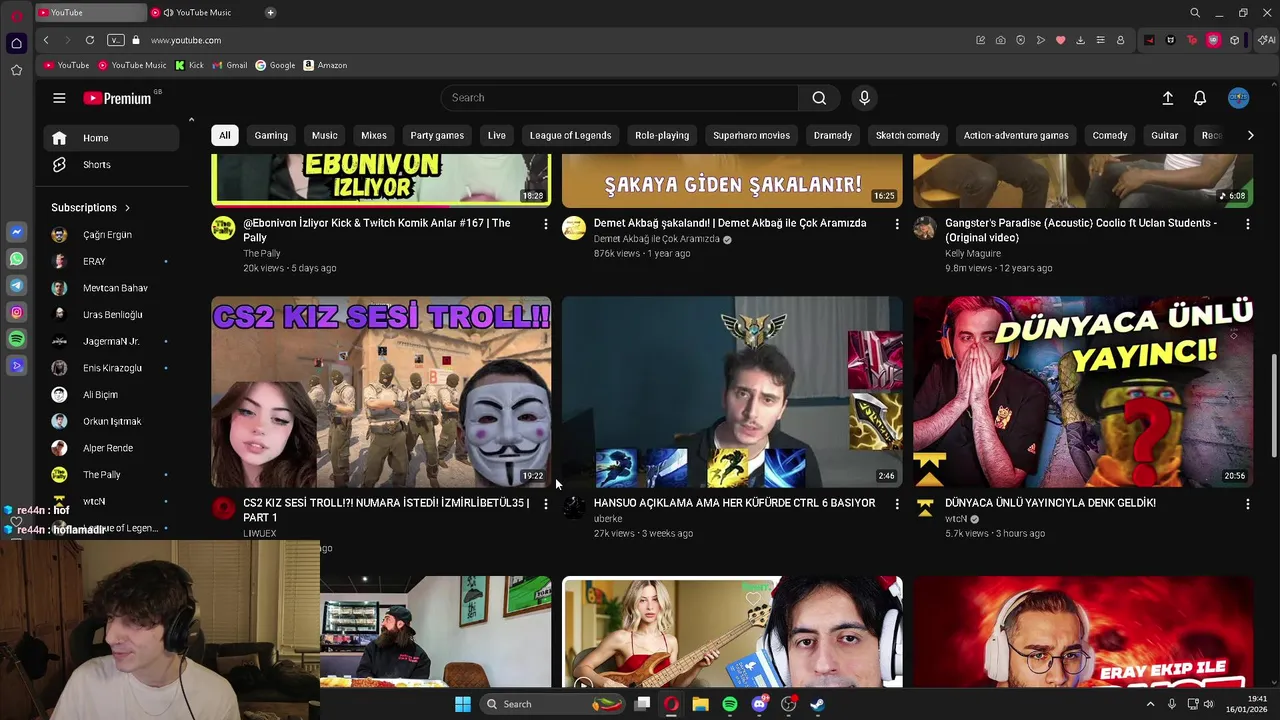Viewport: 1280px width, 720px height.
Task: Open a new browser tab
Action: pyautogui.click(x=270, y=13)
